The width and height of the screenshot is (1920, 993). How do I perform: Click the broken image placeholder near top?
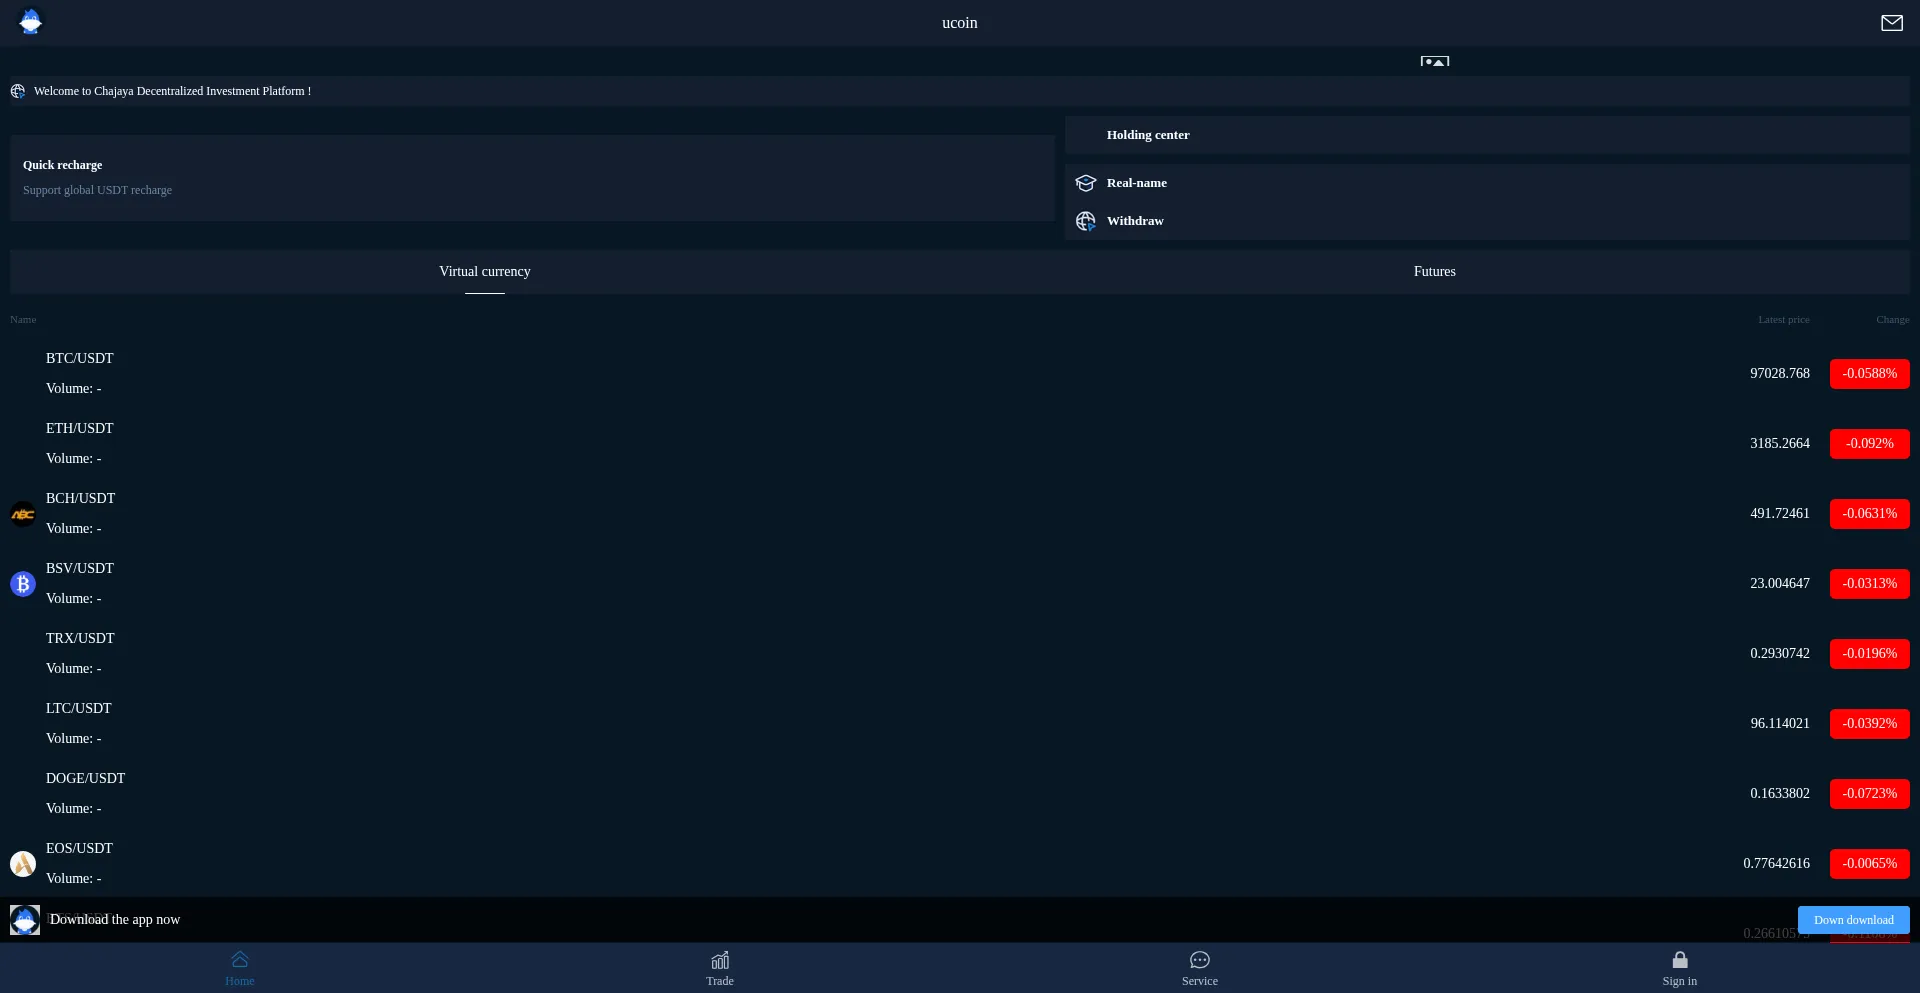tap(1434, 61)
